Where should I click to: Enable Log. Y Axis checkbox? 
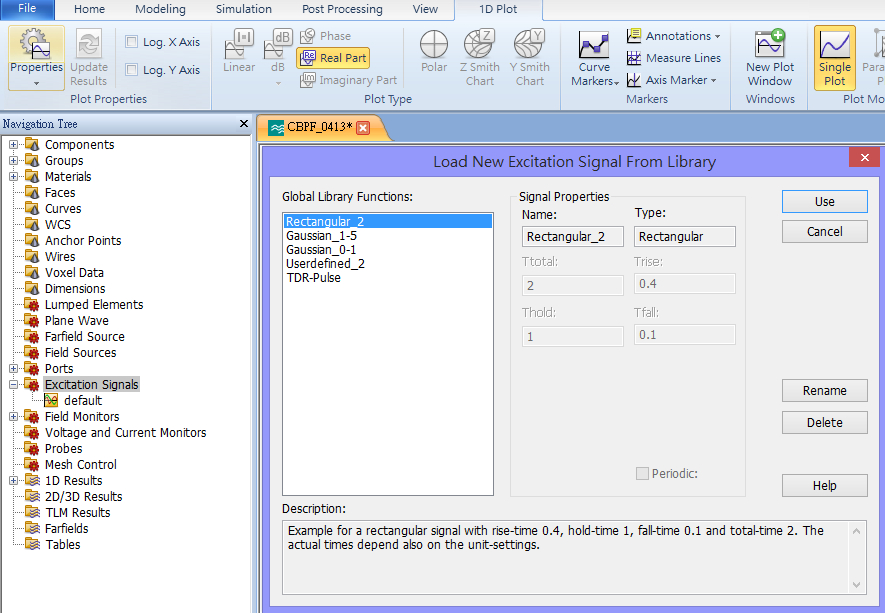132,69
